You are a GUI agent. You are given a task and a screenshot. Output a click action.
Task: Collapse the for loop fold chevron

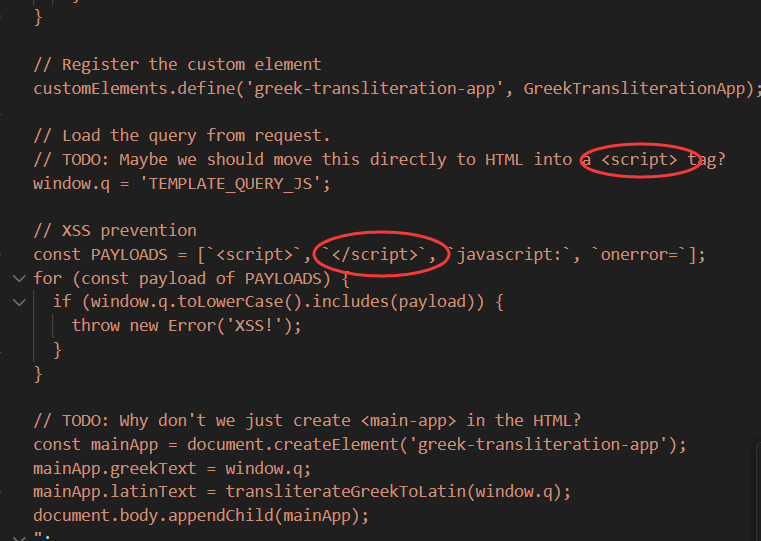(19, 278)
